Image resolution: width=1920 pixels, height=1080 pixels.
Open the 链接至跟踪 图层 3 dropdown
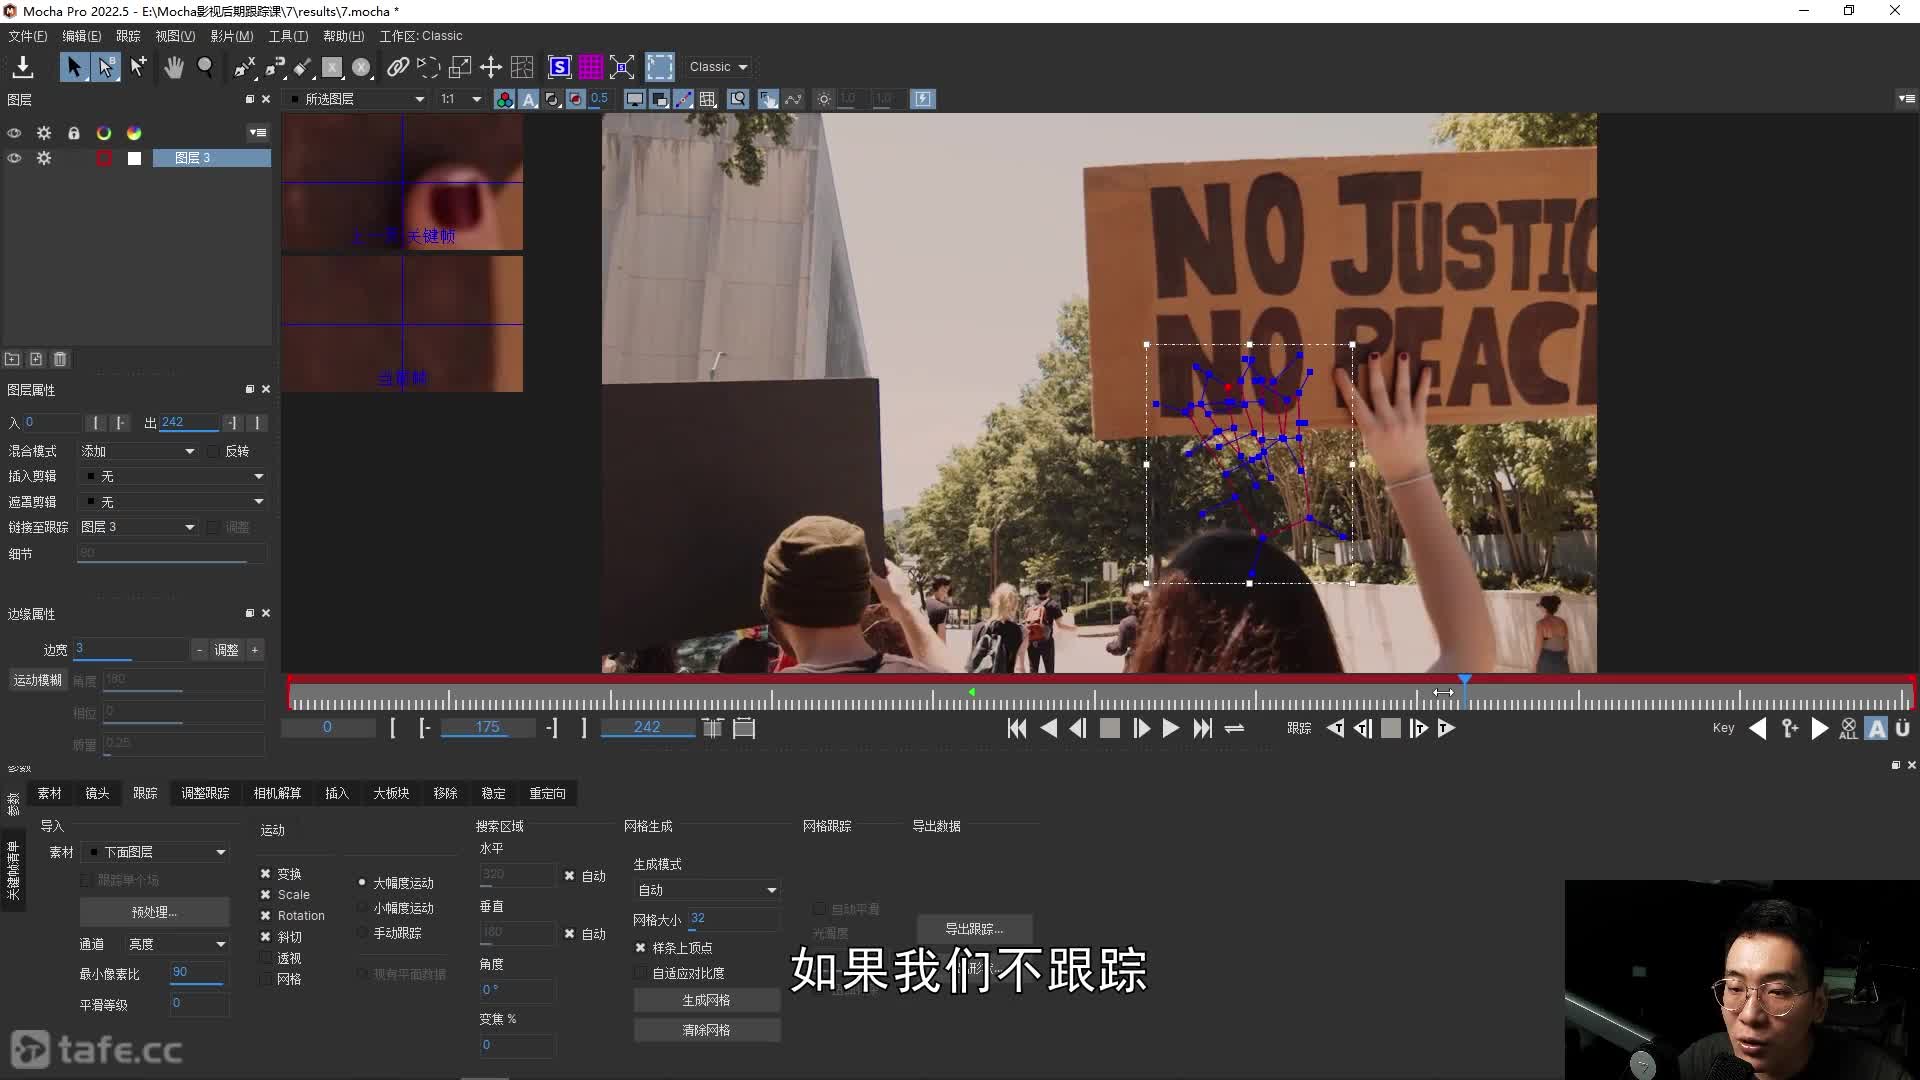click(138, 527)
